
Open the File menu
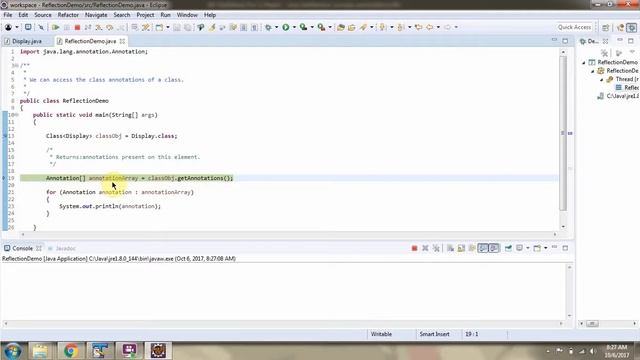[8, 15]
